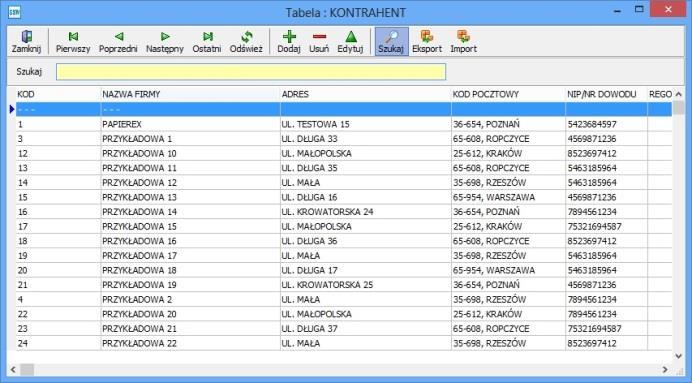This screenshot has height=383, width=692.
Task: Go to first record with Pierwszy
Action: (73, 42)
